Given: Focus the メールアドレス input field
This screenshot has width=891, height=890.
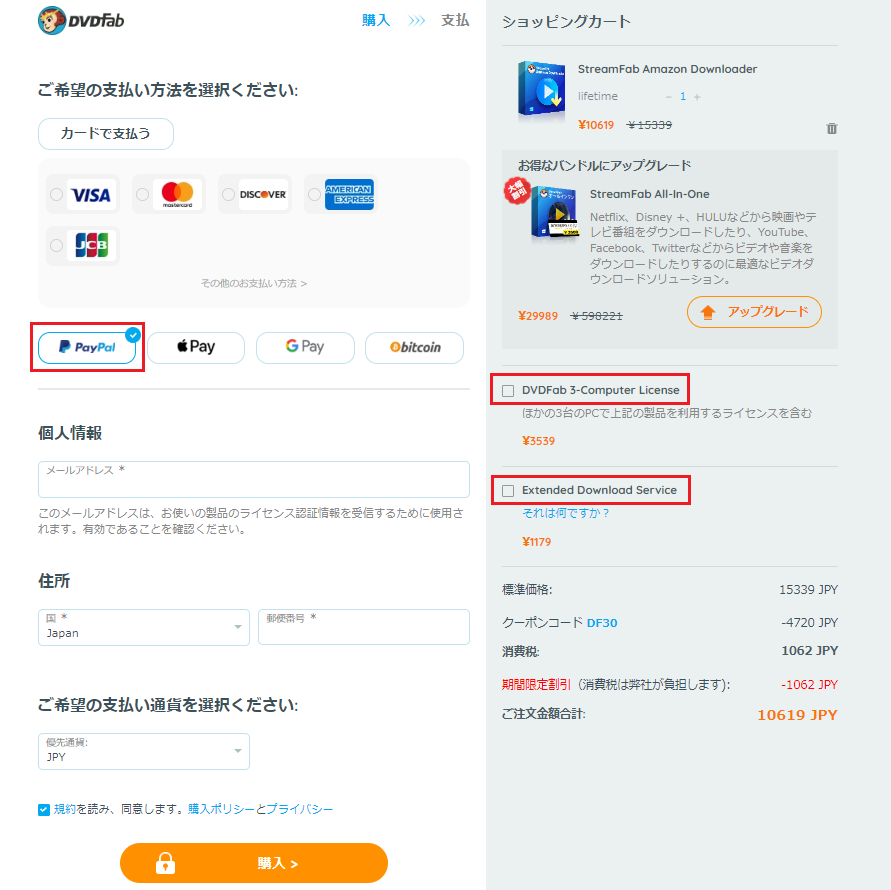Looking at the screenshot, I should pos(253,479).
